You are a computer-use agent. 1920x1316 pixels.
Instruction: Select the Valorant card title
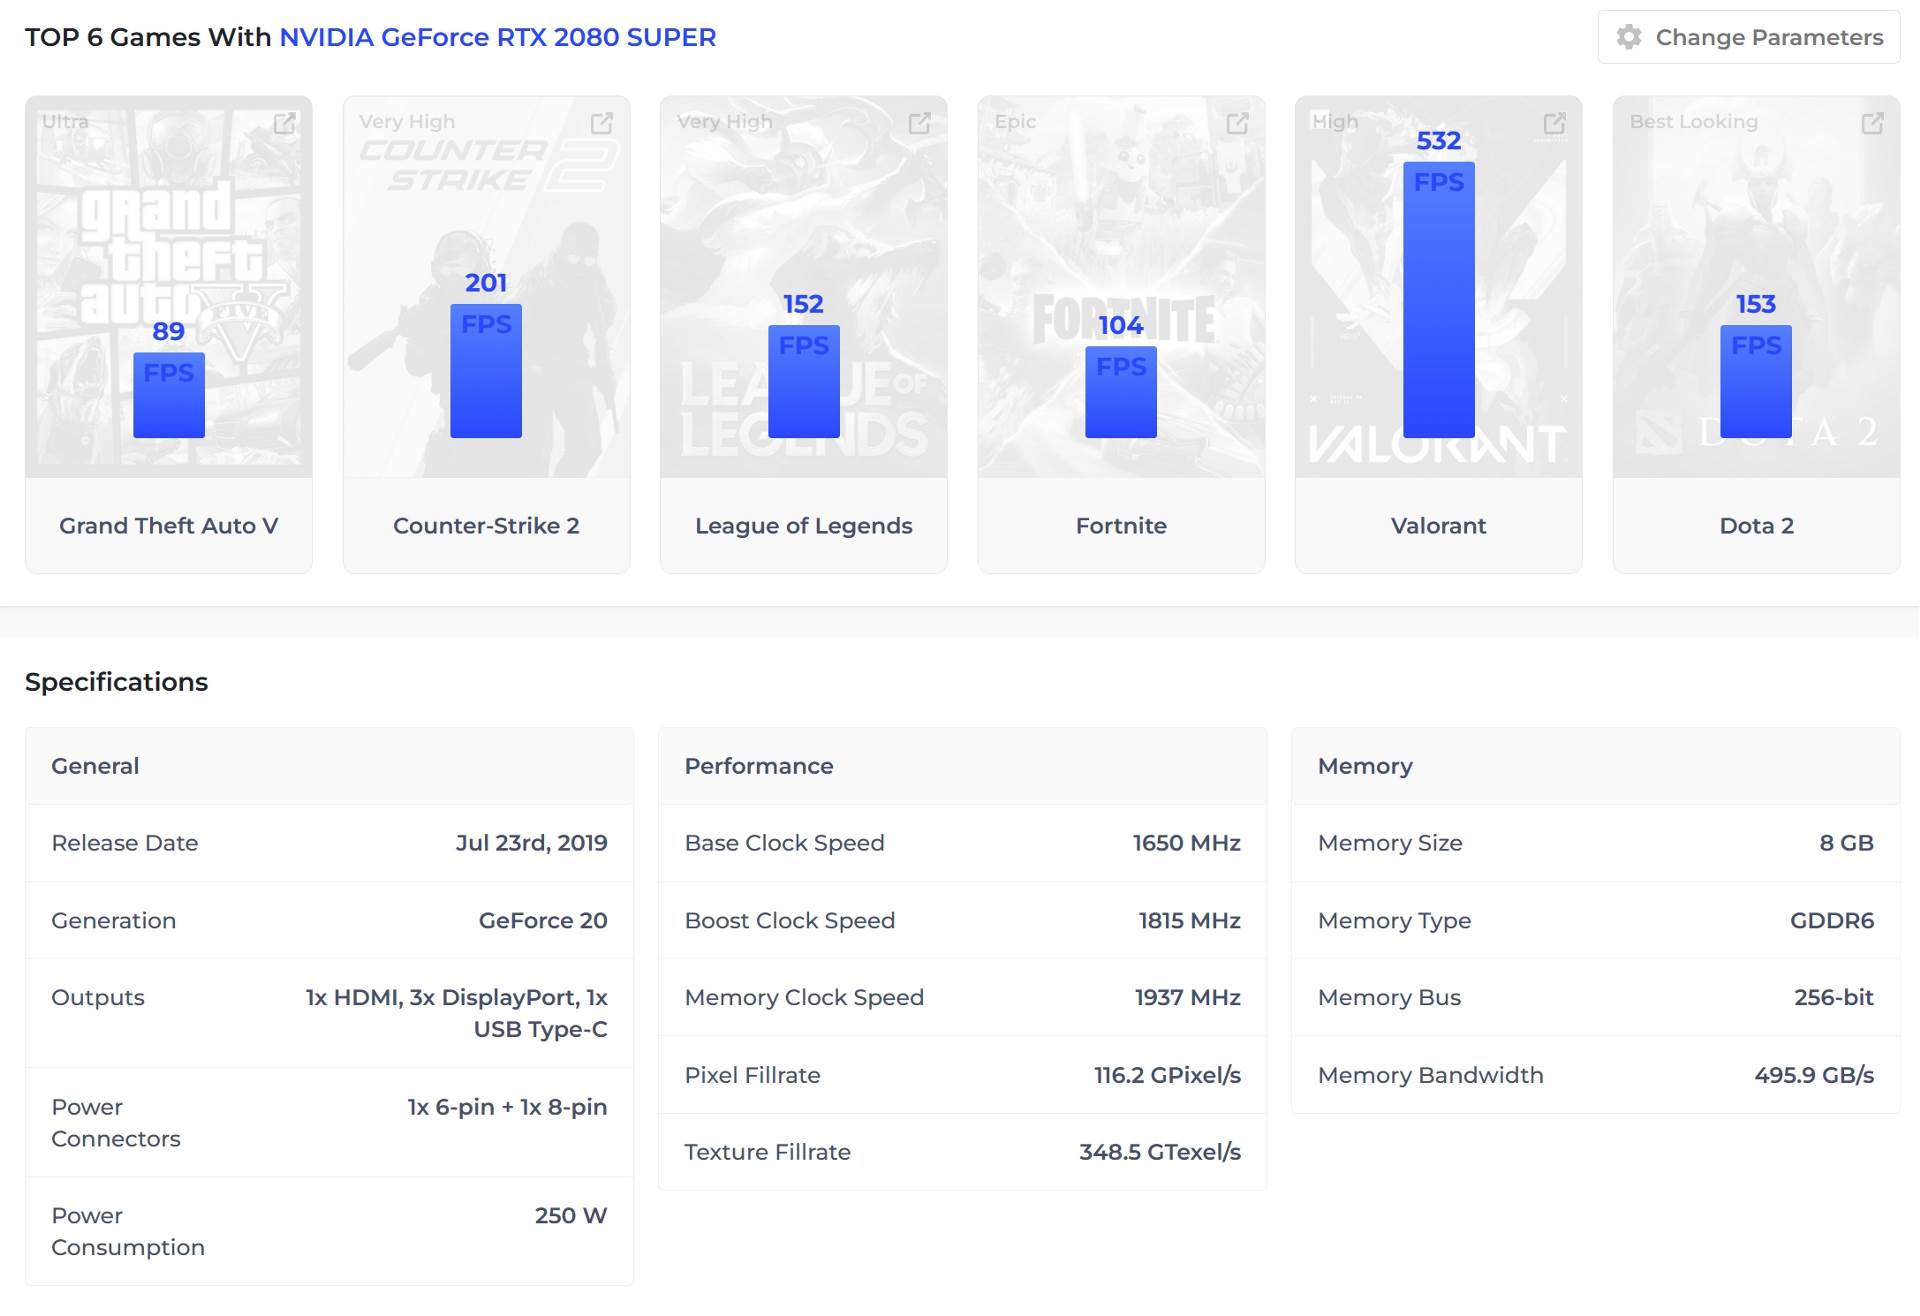1439,526
